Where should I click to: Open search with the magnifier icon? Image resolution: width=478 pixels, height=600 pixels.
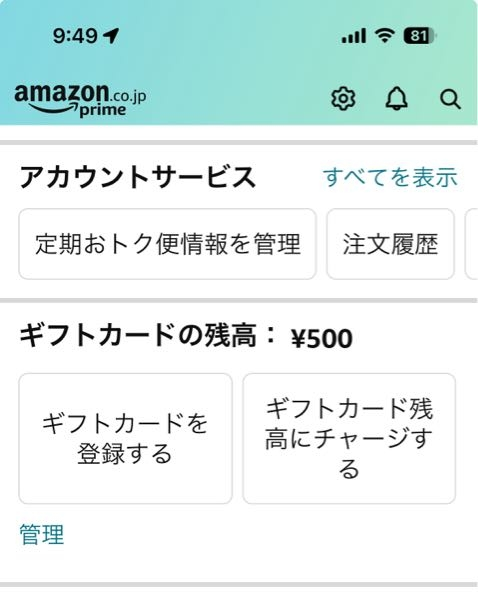pyautogui.click(x=450, y=99)
